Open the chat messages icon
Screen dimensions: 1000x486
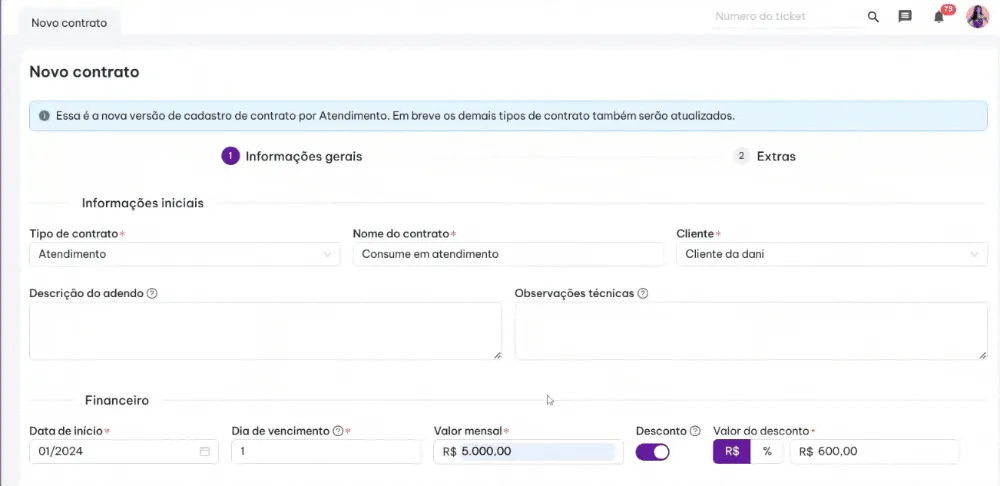click(x=905, y=17)
